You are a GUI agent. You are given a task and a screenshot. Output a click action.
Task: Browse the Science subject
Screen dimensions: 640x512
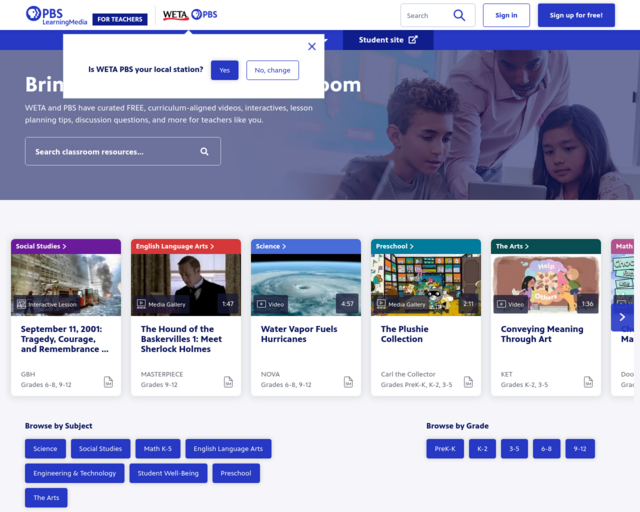click(x=45, y=449)
